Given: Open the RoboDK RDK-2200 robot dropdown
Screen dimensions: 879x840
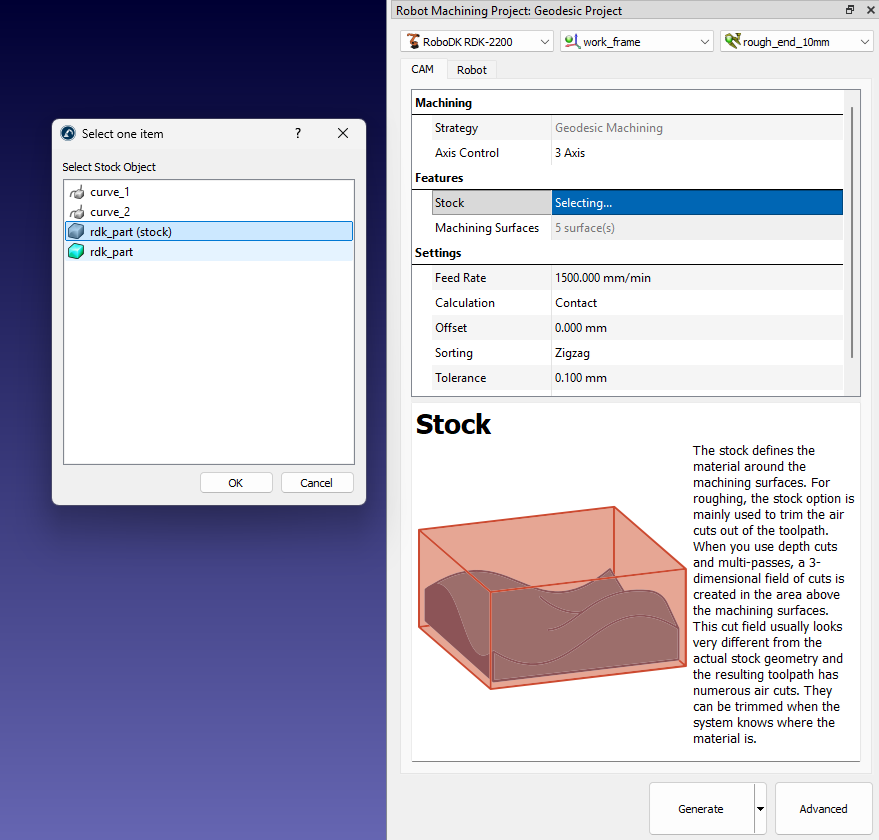Looking at the screenshot, I should (x=476, y=42).
